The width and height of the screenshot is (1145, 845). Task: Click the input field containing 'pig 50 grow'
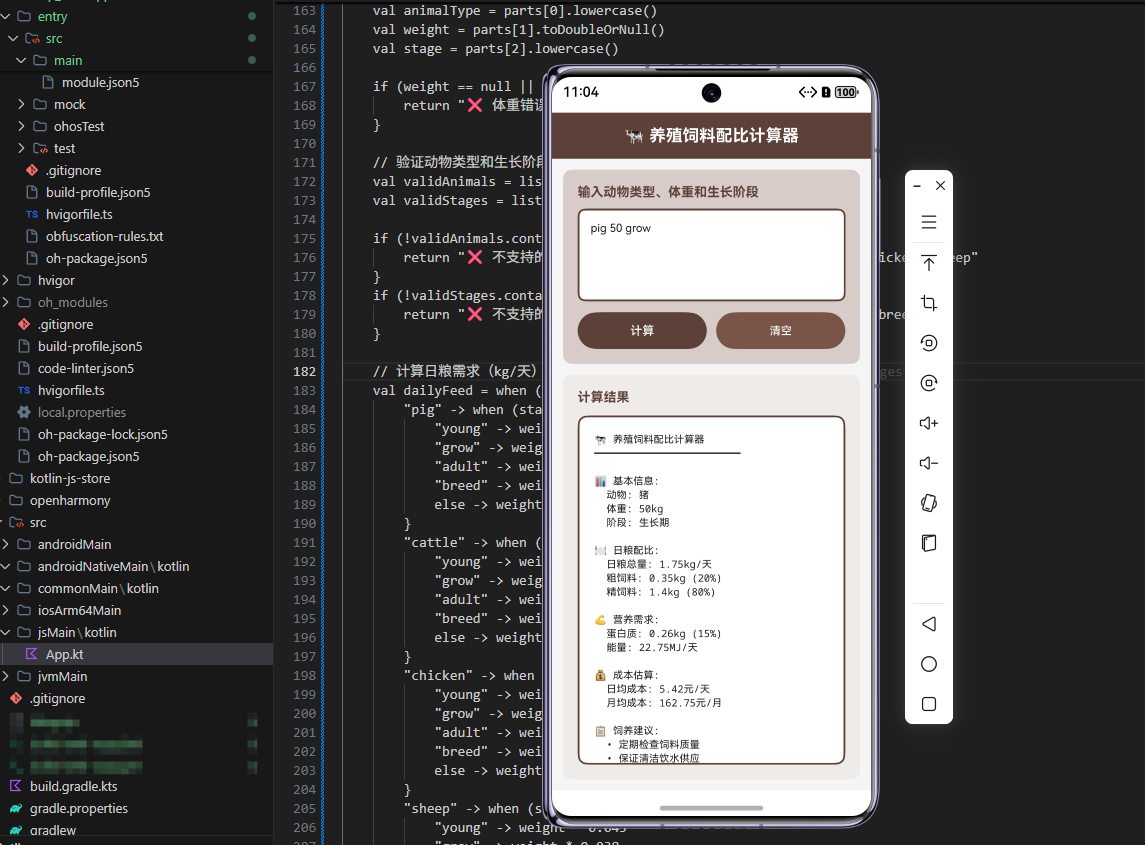(711, 255)
